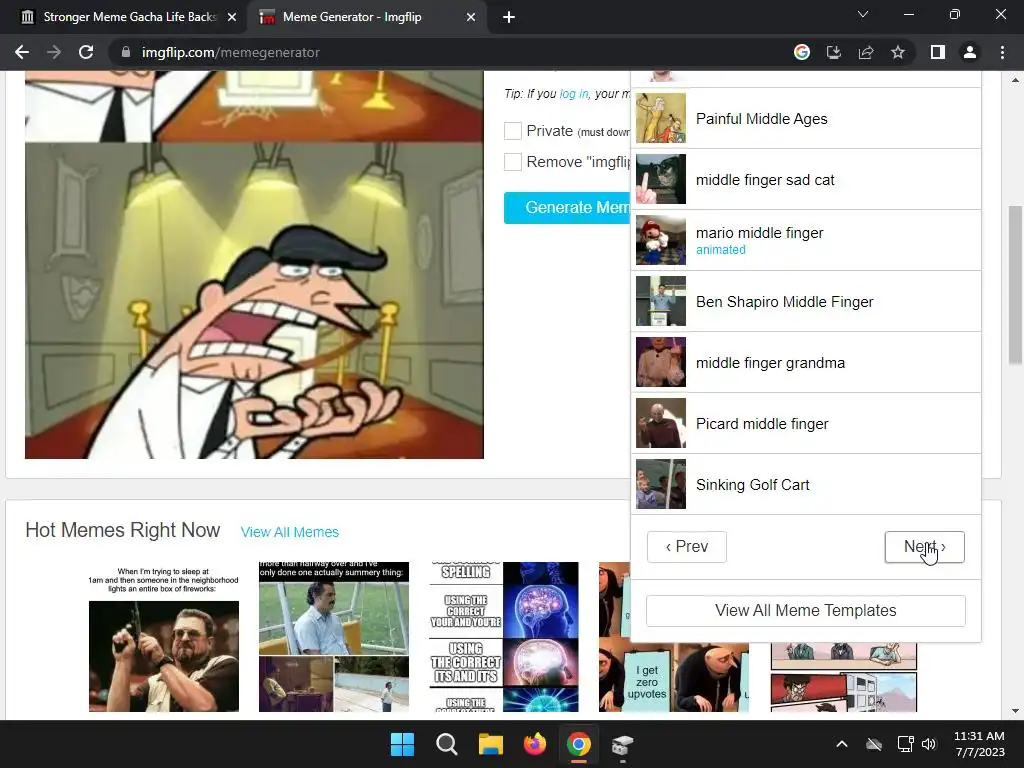Click the Picard middle finger thumbnail
The width and height of the screenshot is (1024, 768).
click(x=661, y=423)
